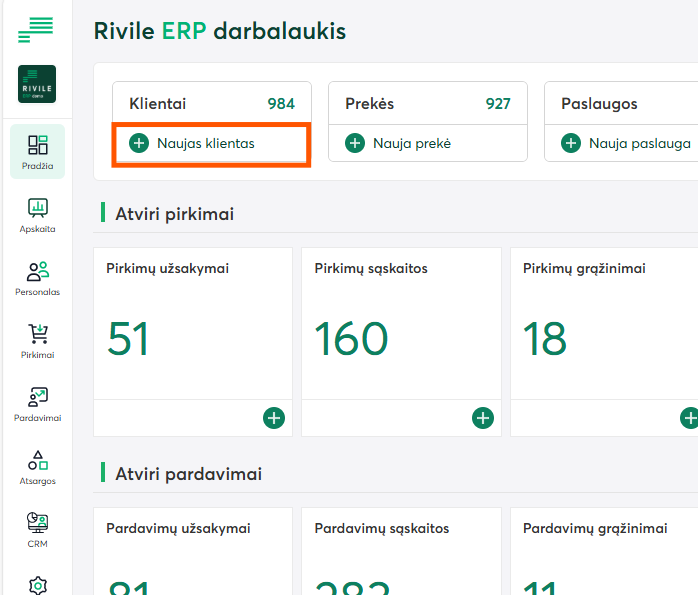Screen dimensions: 698x595
Task: Open the Atsargos inventory module
Action: (37, 467)
